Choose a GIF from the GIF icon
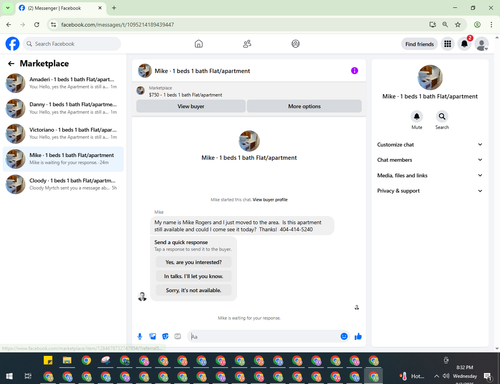 pyautogui.click(x=178, y=336)
